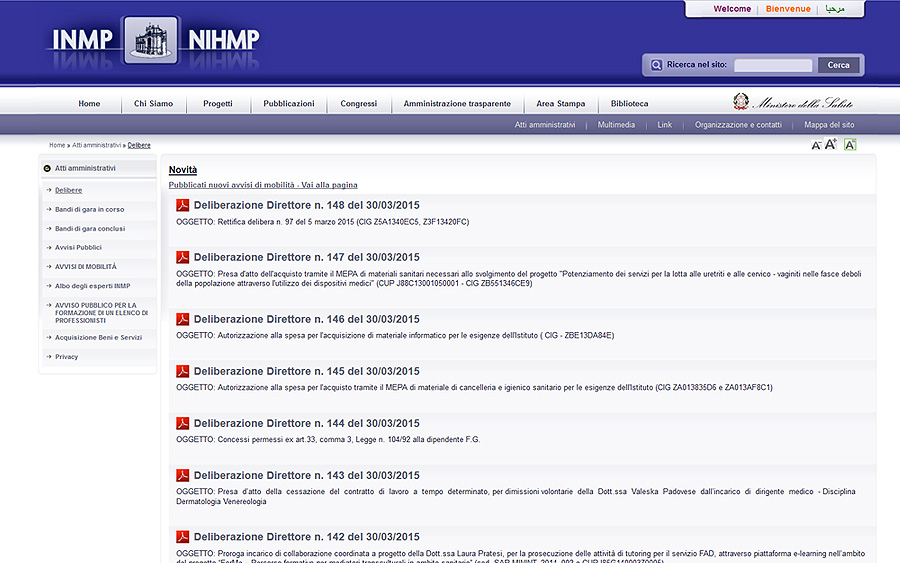Click Home in the breadcrumb
Screen dimensions: 900x563
point(57,145)
